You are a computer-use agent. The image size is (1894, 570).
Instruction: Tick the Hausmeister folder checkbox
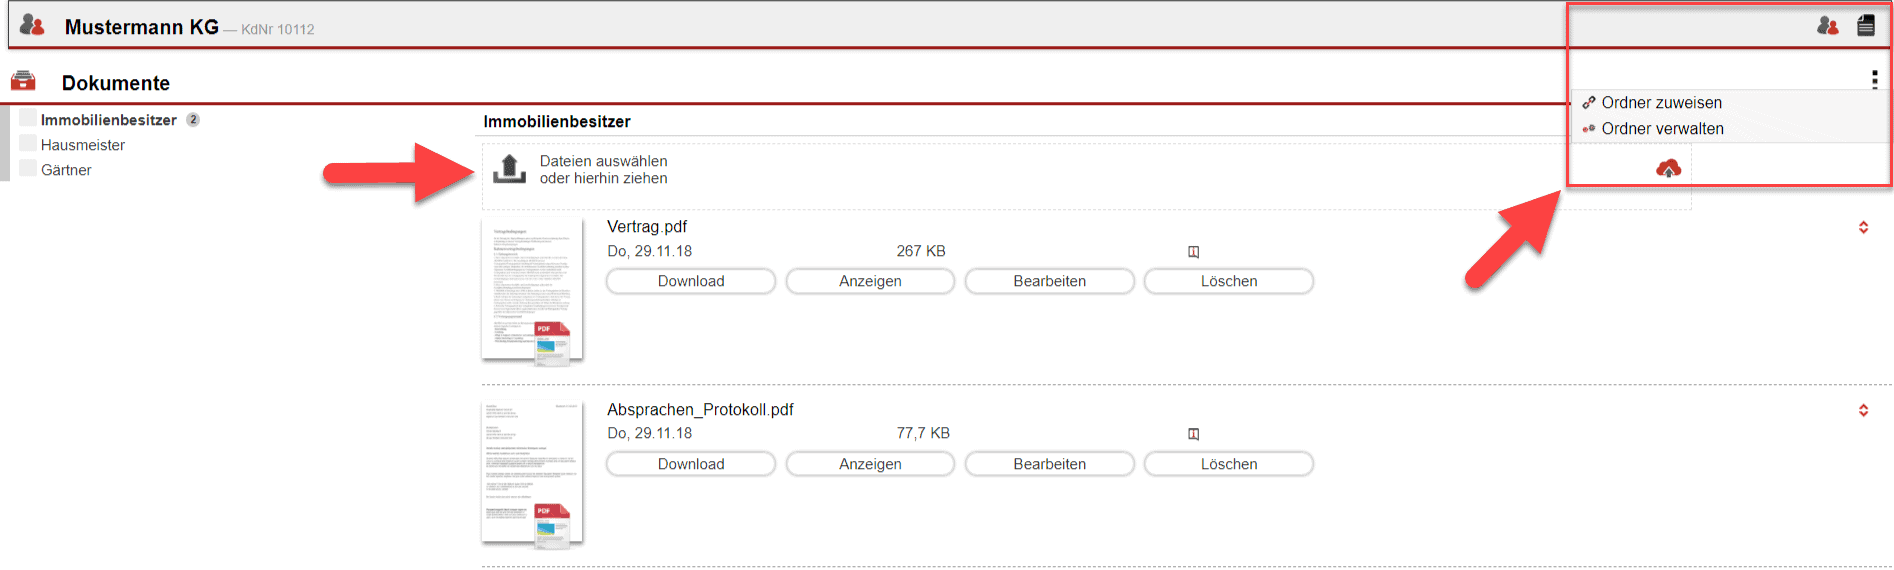click(x=28, y=144)
